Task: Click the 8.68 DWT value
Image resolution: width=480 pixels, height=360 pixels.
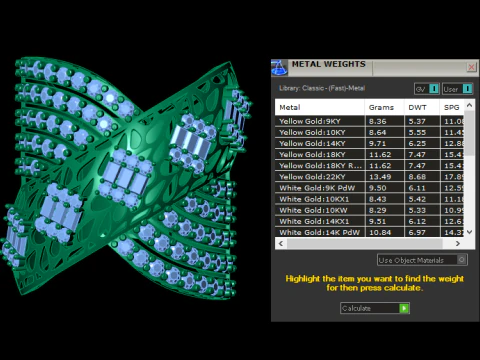Action: tap(417, 177)
